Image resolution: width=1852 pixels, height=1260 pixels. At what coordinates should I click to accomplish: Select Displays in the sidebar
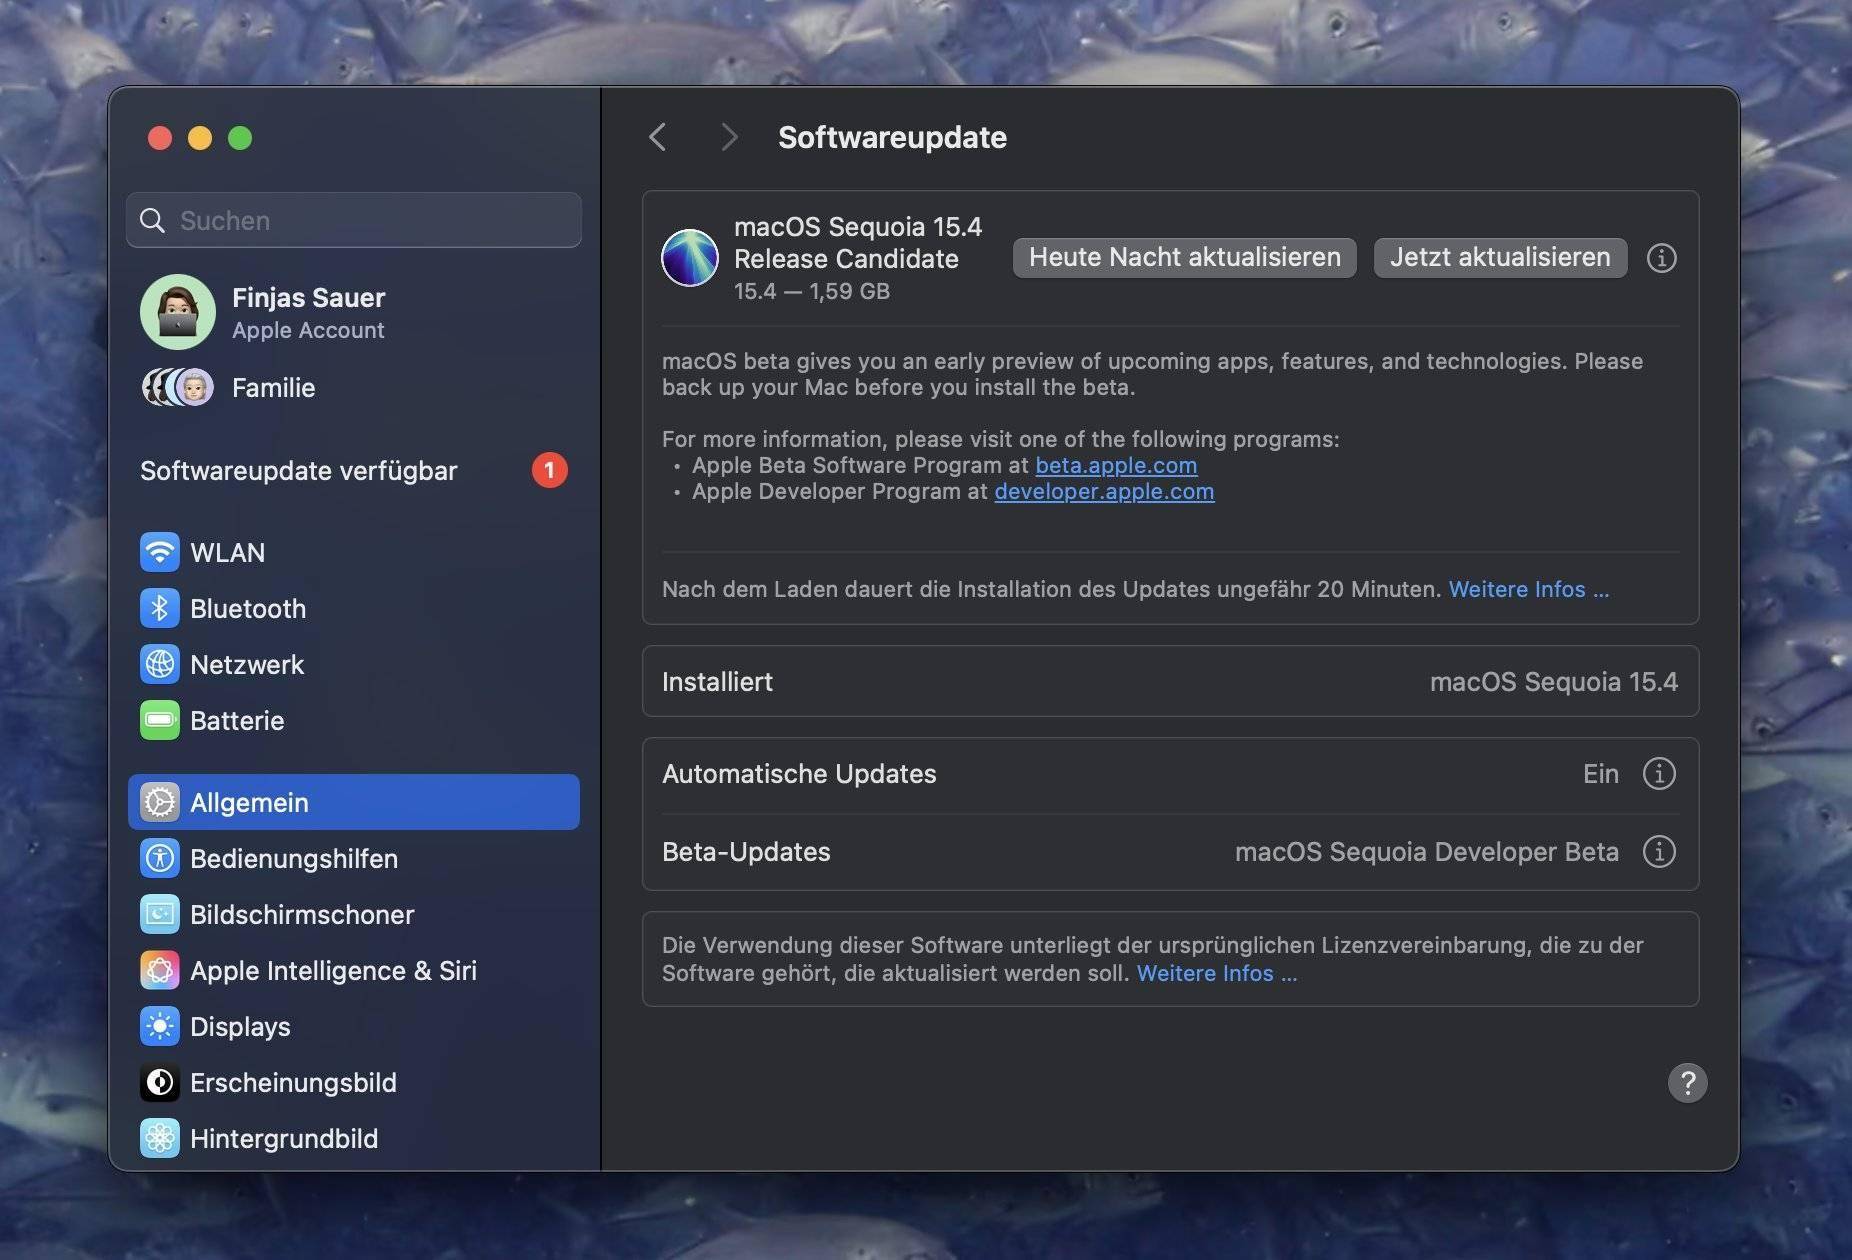pos(354,1026)
